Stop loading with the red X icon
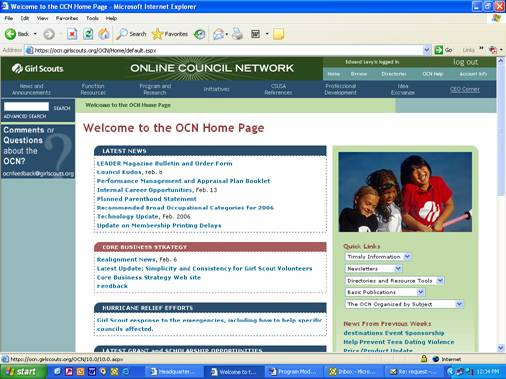This screenshot has height=379, width=506. (72, 34)
